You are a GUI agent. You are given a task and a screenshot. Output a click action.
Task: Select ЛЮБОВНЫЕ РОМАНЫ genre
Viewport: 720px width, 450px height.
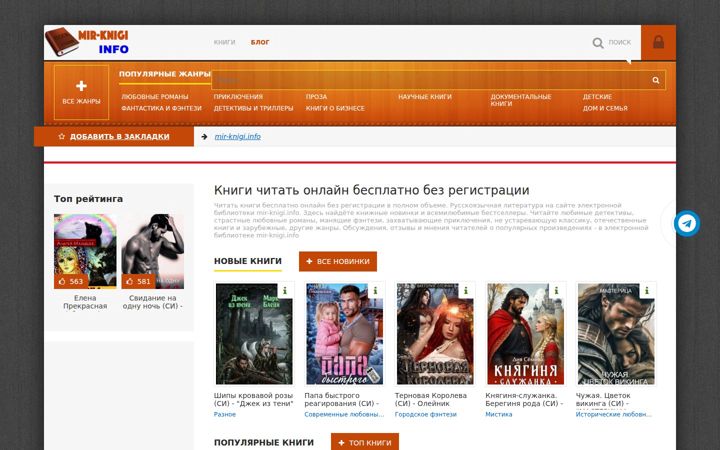tap(155, 97)
